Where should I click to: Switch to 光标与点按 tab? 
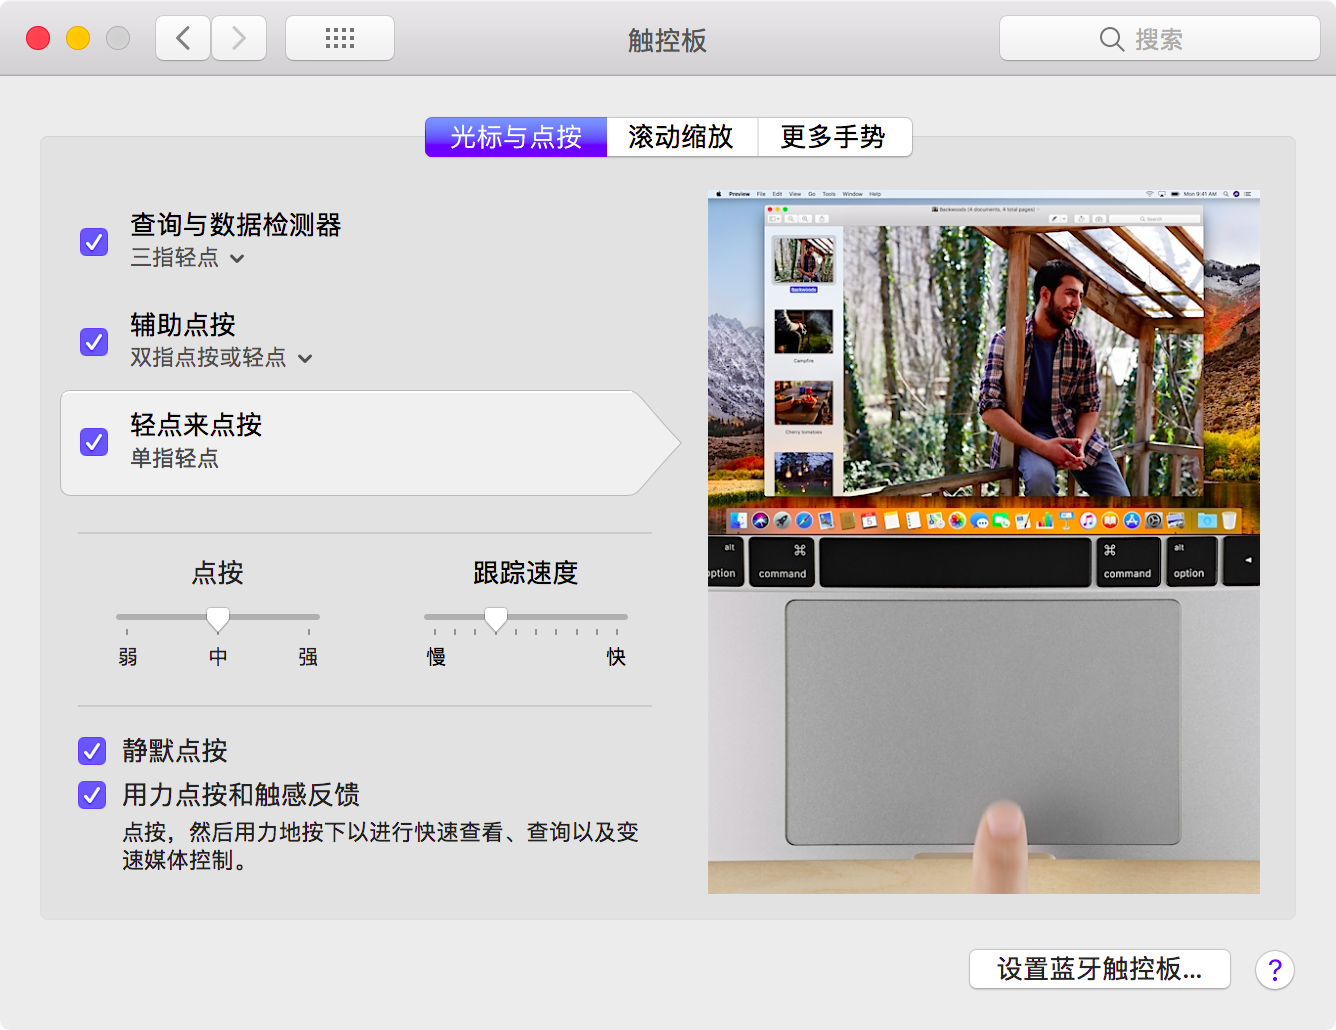(516, 137)
